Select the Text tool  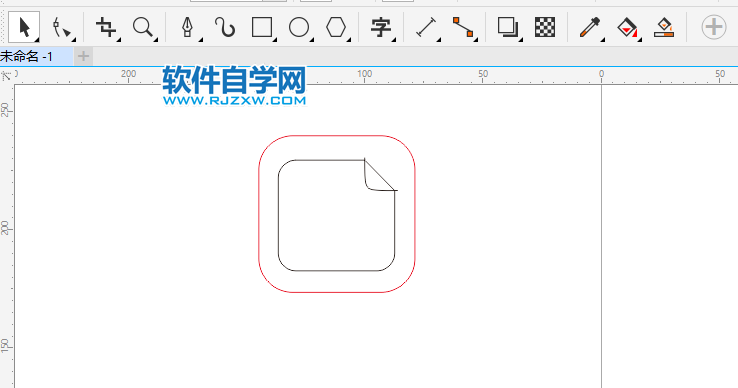381,27
